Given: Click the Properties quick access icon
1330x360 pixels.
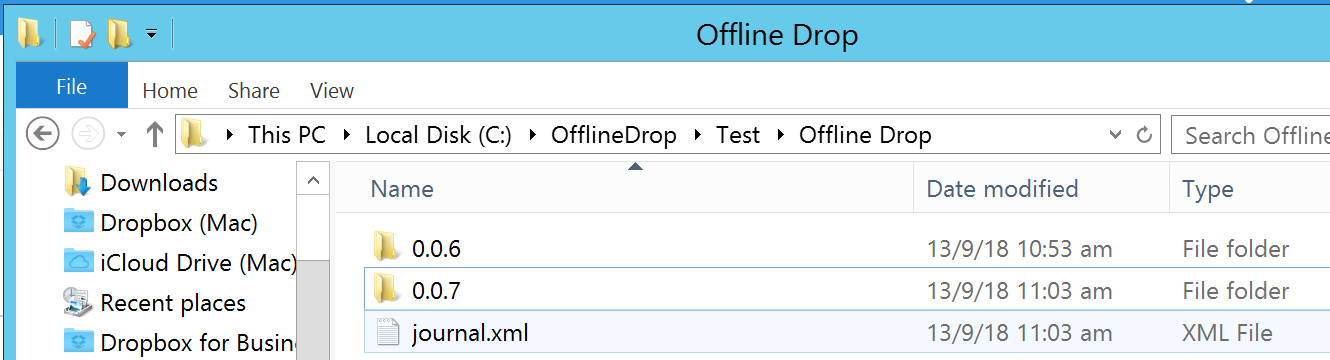Looking at the screenshot, I should [83, 34].
